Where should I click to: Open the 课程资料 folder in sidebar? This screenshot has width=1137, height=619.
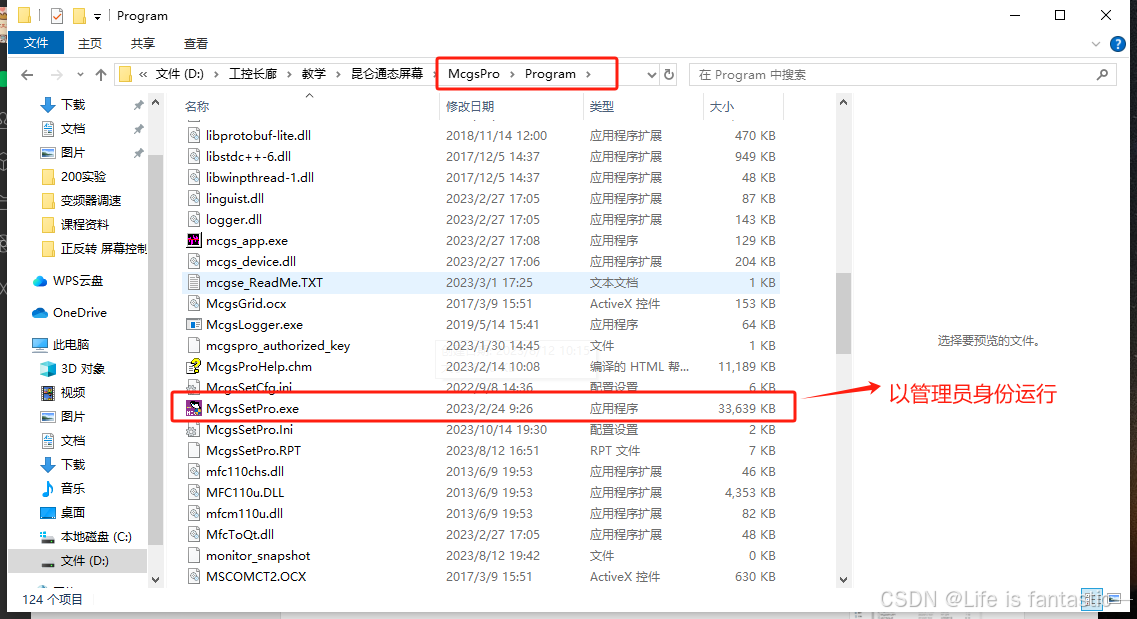tap(84, 224)
